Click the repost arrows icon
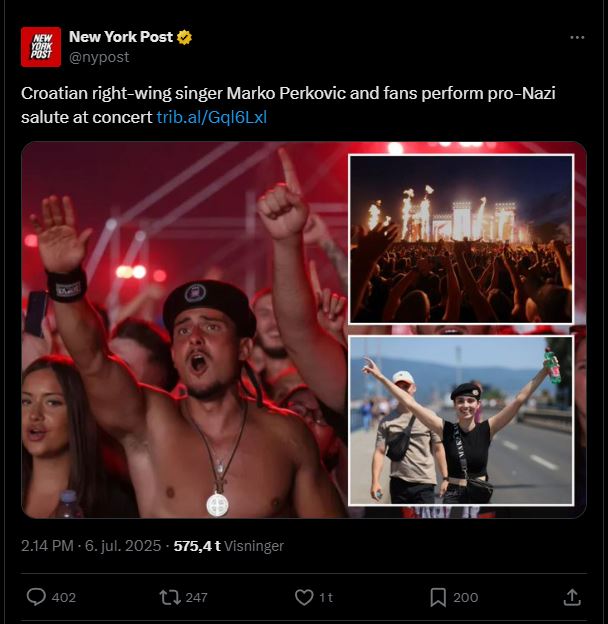Viewport: 608px width, 624px height. (x=170, y=597)
